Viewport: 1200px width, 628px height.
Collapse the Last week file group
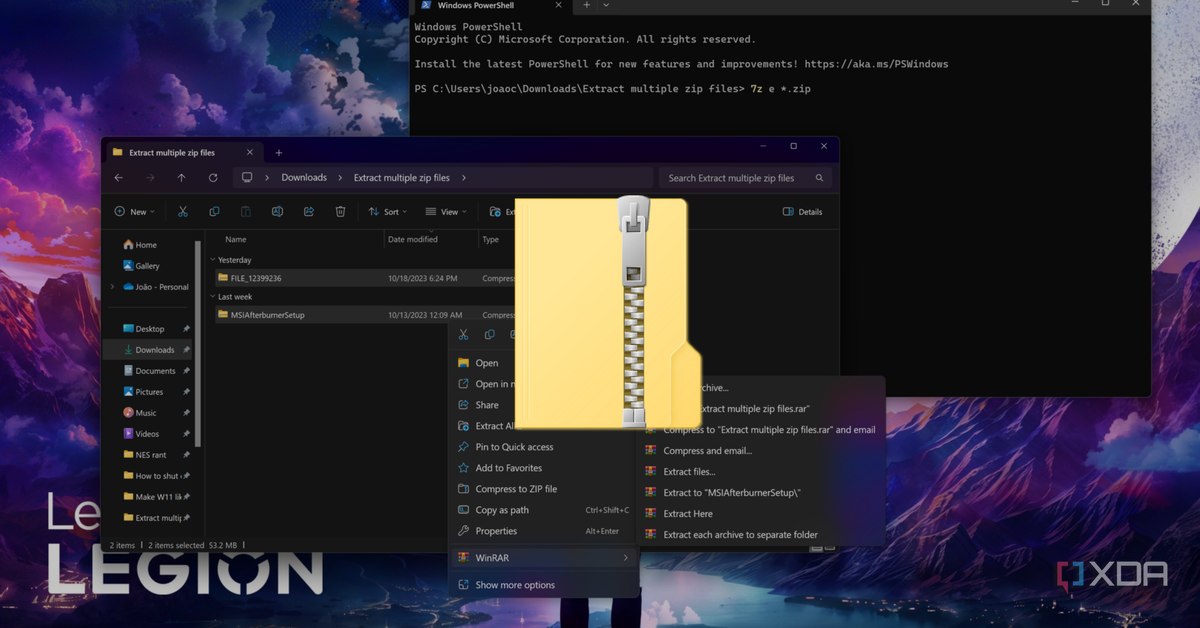tap(213, 297)
